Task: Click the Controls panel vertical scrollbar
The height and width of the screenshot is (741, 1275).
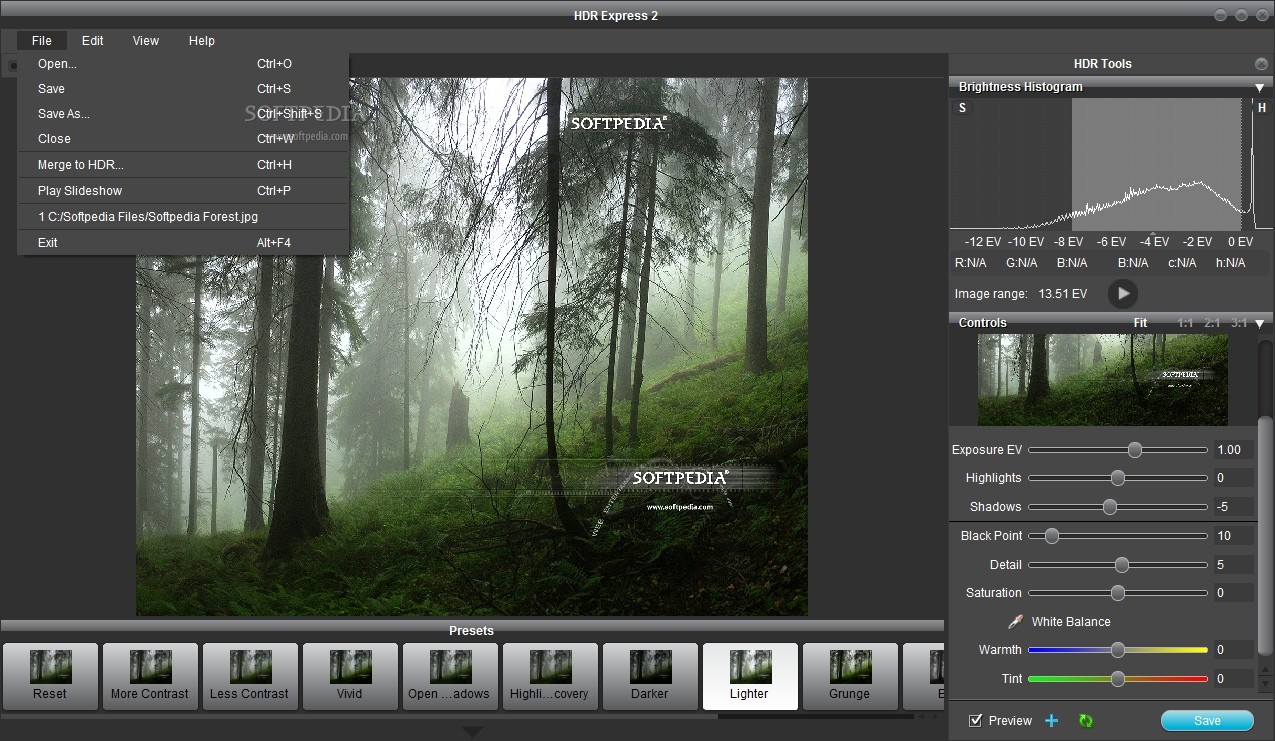Action: (x=1266, y=538)
